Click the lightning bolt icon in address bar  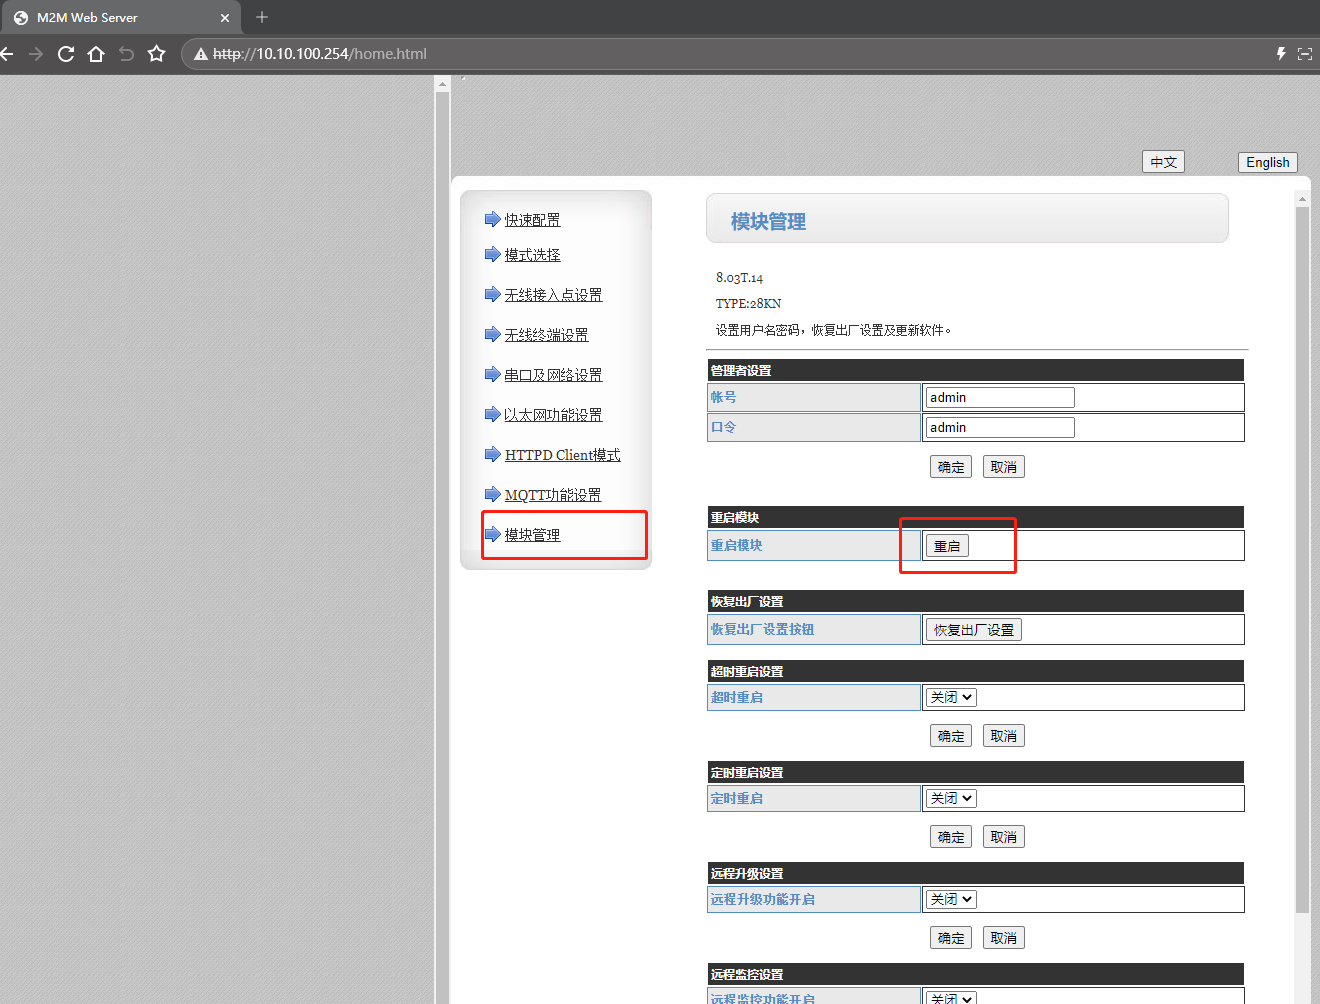coord(1280,54)
